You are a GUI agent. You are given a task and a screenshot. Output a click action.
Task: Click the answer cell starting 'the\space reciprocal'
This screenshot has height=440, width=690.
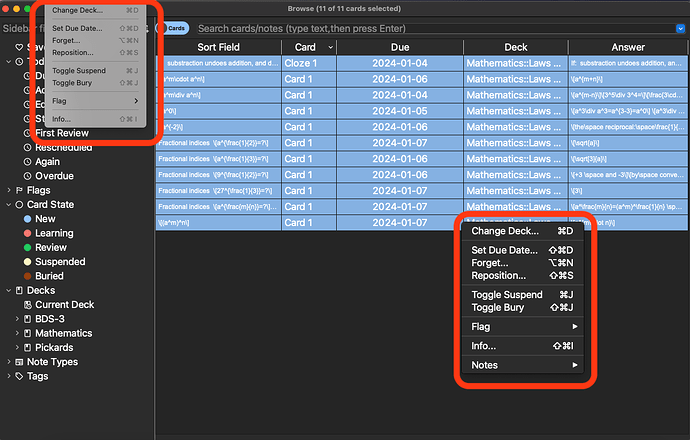[x=628, y=127]
